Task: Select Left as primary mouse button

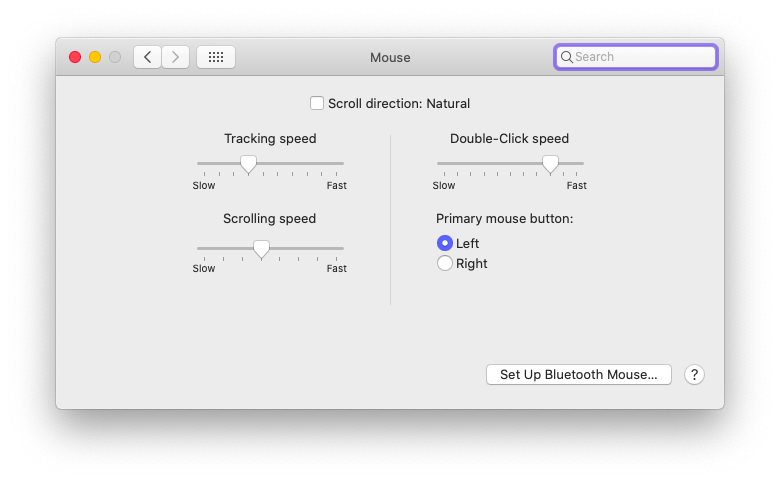Action: coord(445,243)
